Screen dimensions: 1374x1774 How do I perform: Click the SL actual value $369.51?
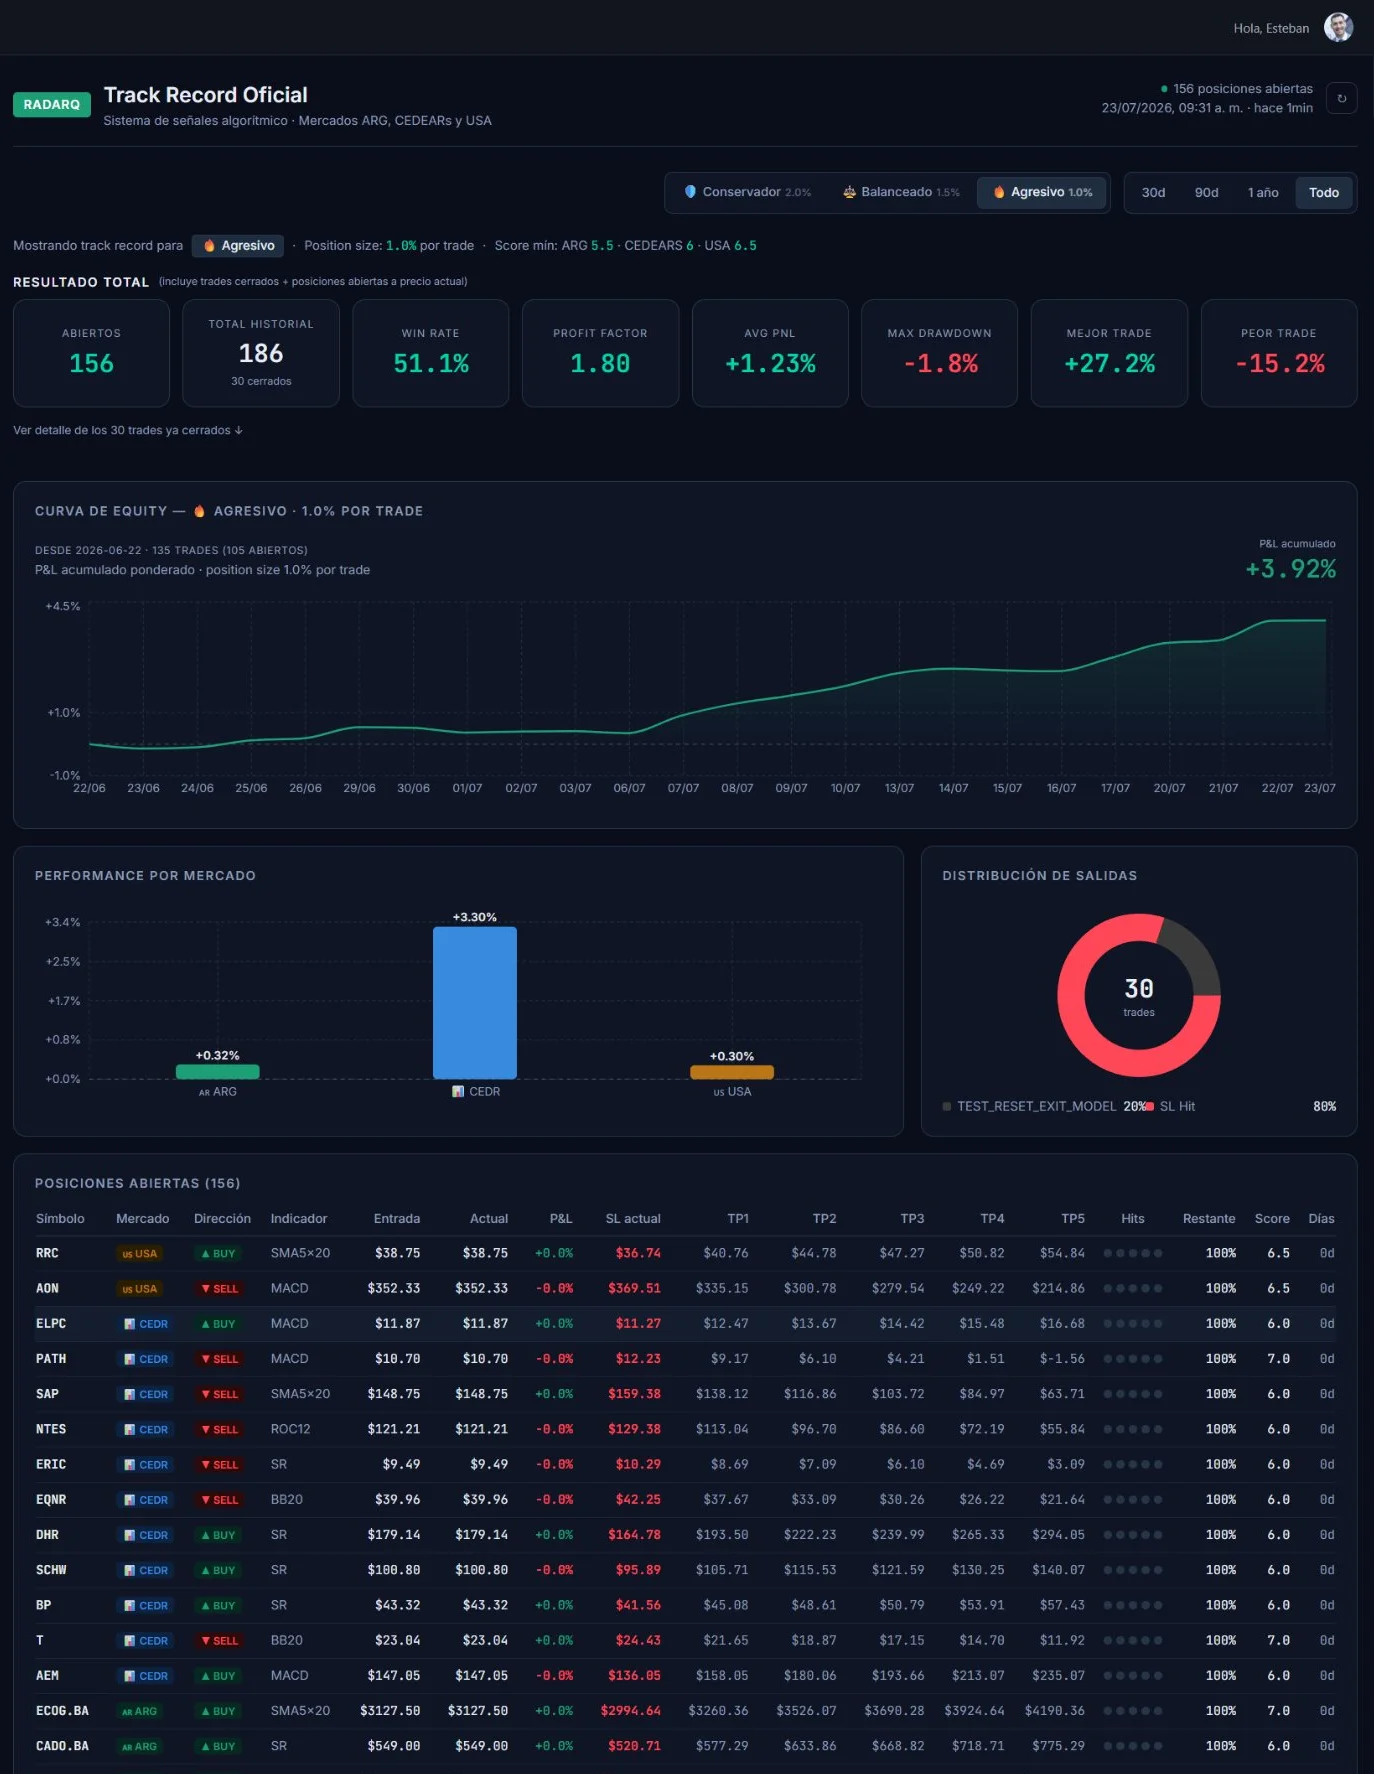[x=634, y=1289]
